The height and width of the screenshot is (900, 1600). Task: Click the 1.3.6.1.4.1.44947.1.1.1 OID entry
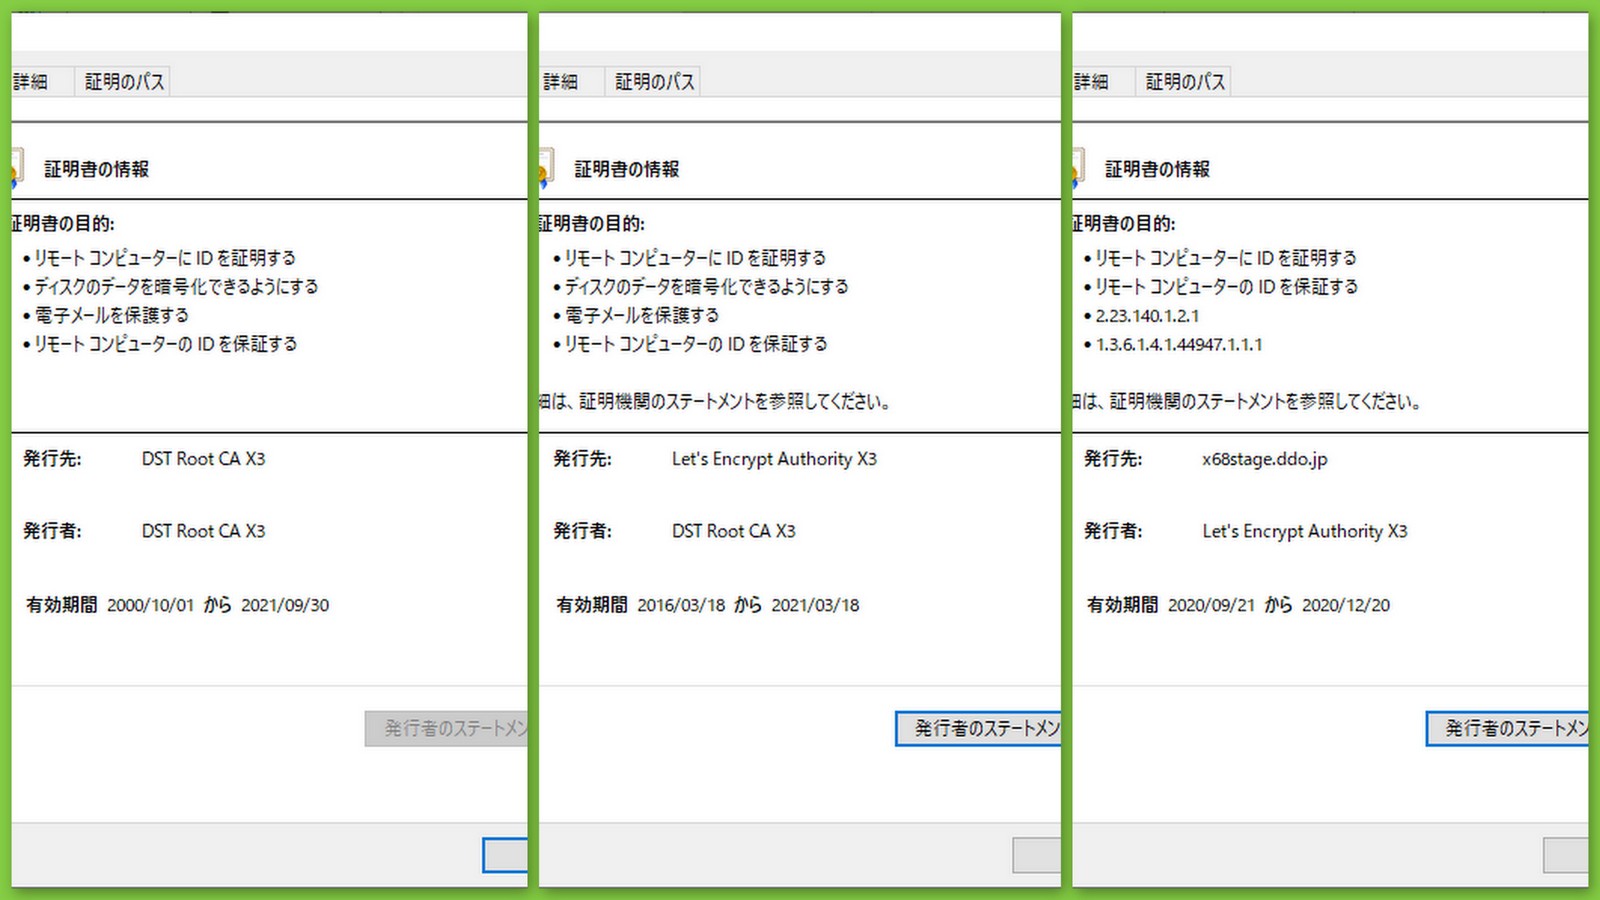coord(1178,345)
